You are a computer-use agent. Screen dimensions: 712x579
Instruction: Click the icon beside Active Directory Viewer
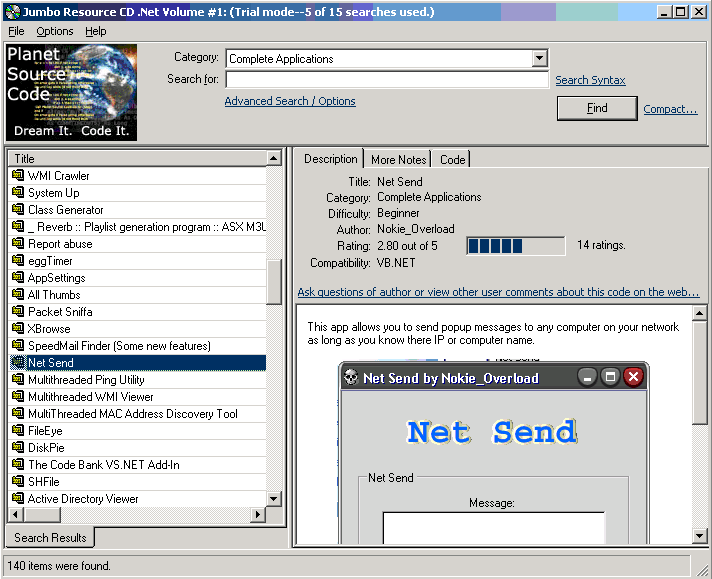[x=18, y=498]
